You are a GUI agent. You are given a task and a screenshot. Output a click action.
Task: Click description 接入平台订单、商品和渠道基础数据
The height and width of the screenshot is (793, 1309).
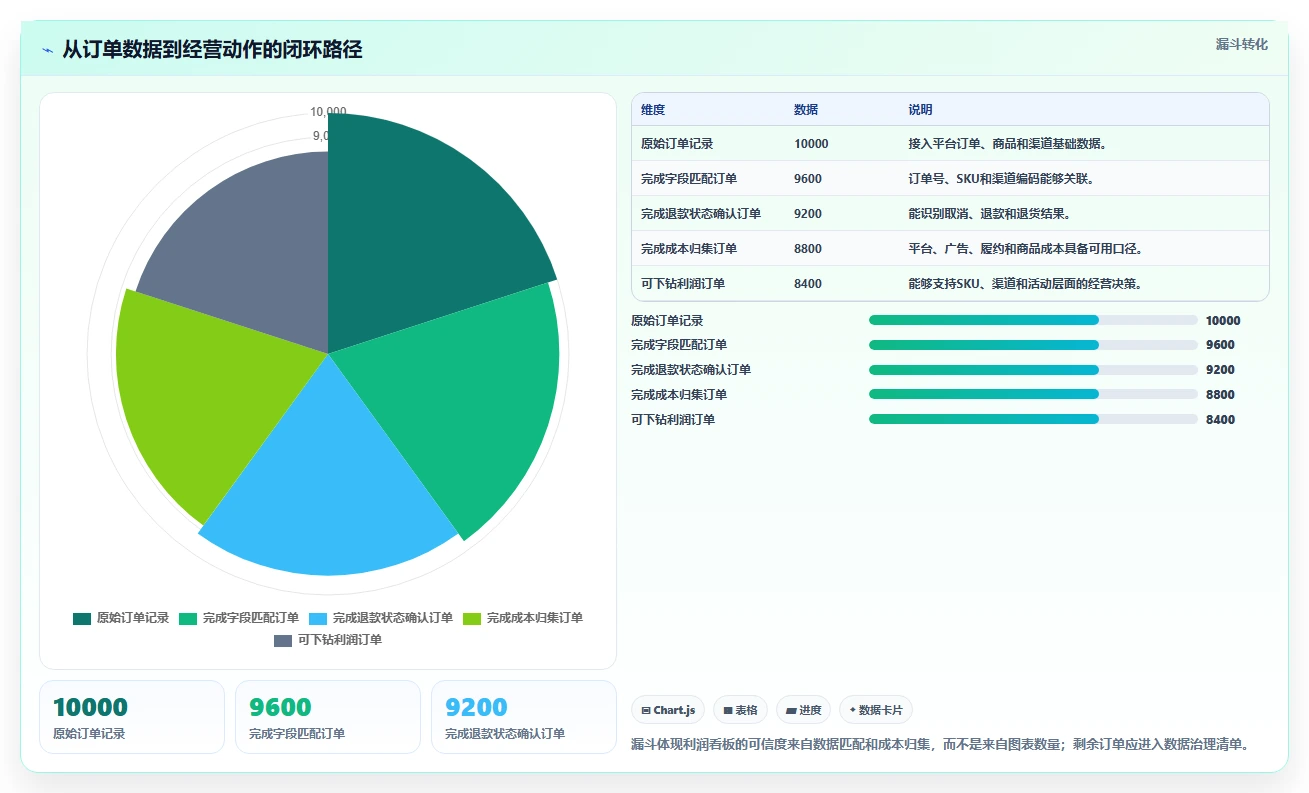[x=1007, y=144]
